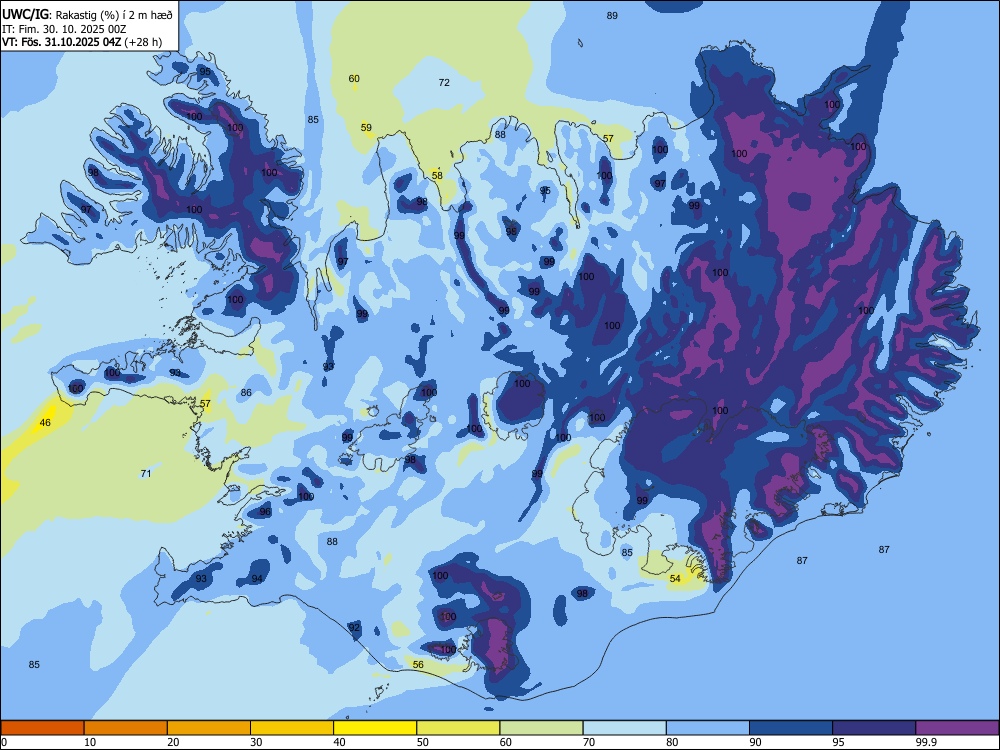
Task: Select the humidity value '92' on the map
Action: click(354, 628)
